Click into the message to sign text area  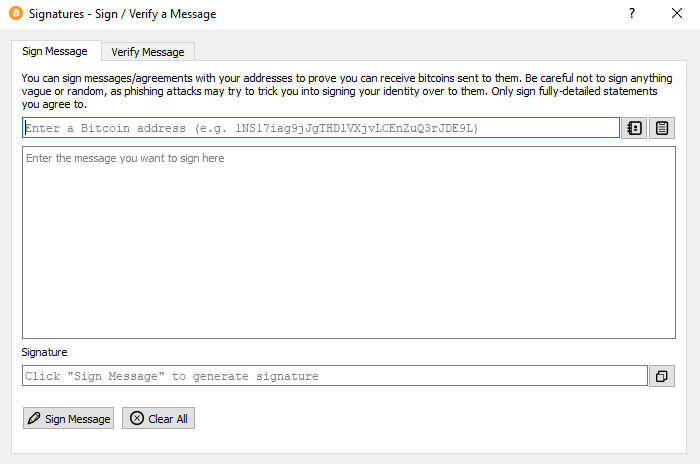pos(348,242)
